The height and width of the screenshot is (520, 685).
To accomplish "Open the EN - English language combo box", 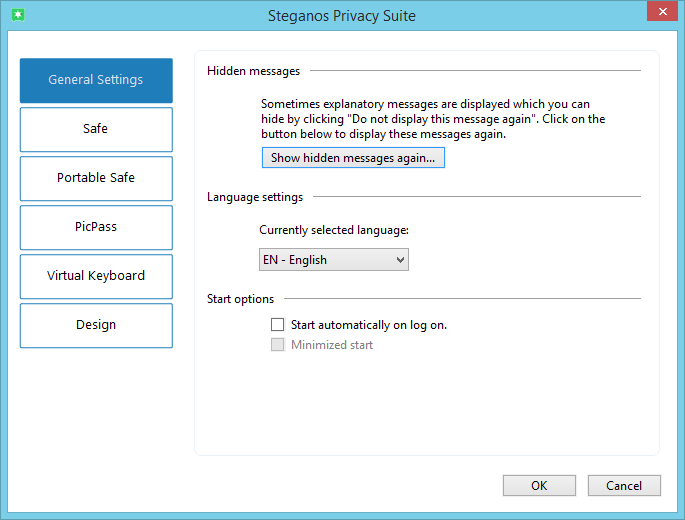I will [x=327, y=260].
